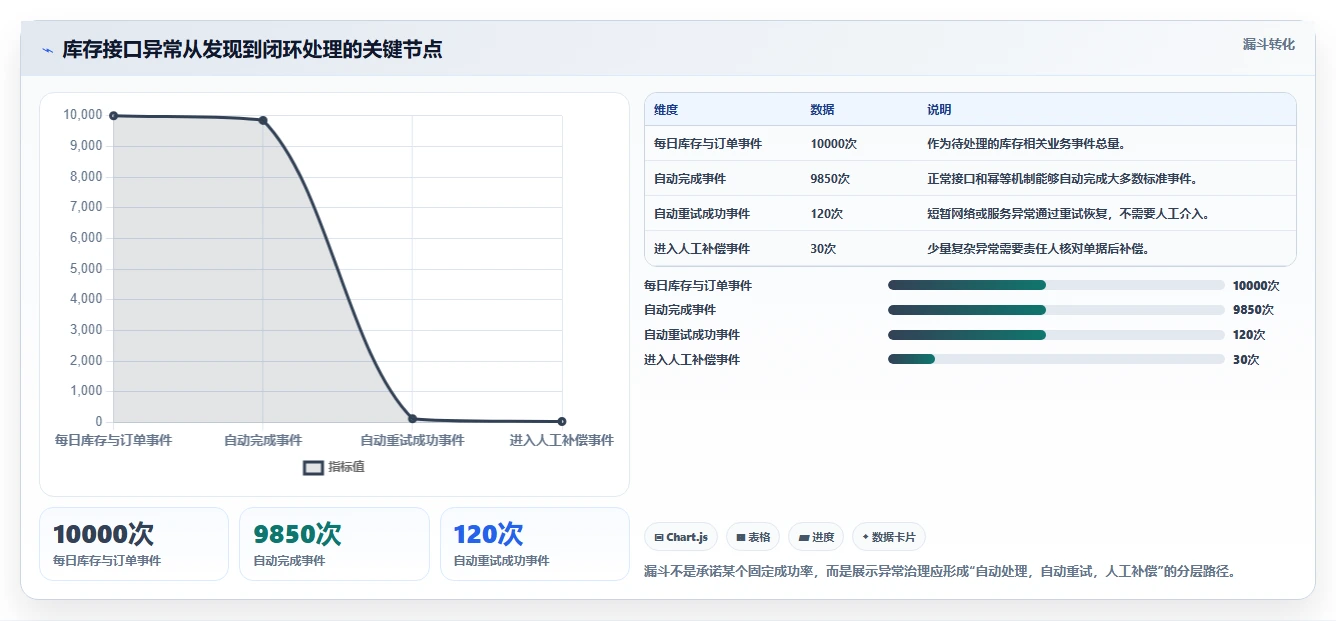This screenshot has width=1336, height=621.
Task: Click description starting 短暂网络或服务异常
Action: tap(1069, 214)
